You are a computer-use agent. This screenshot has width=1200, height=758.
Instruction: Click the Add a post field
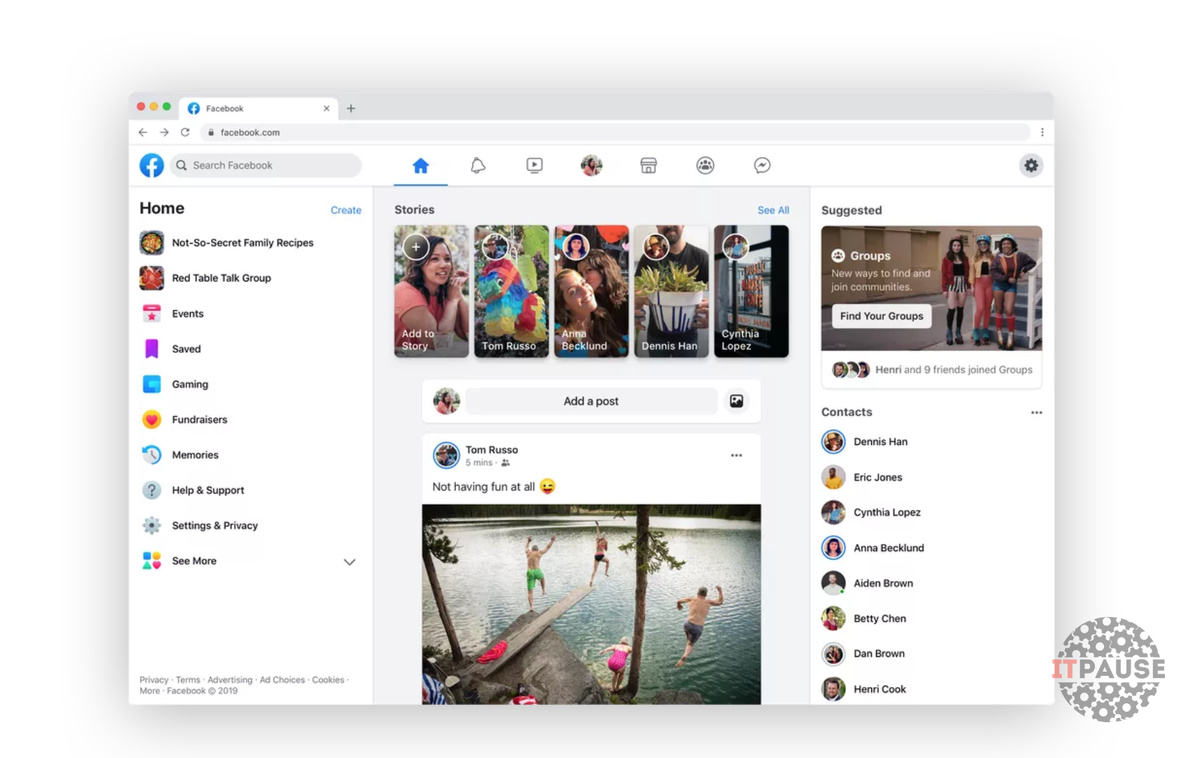pyautogui.click(x=591, y=401)
